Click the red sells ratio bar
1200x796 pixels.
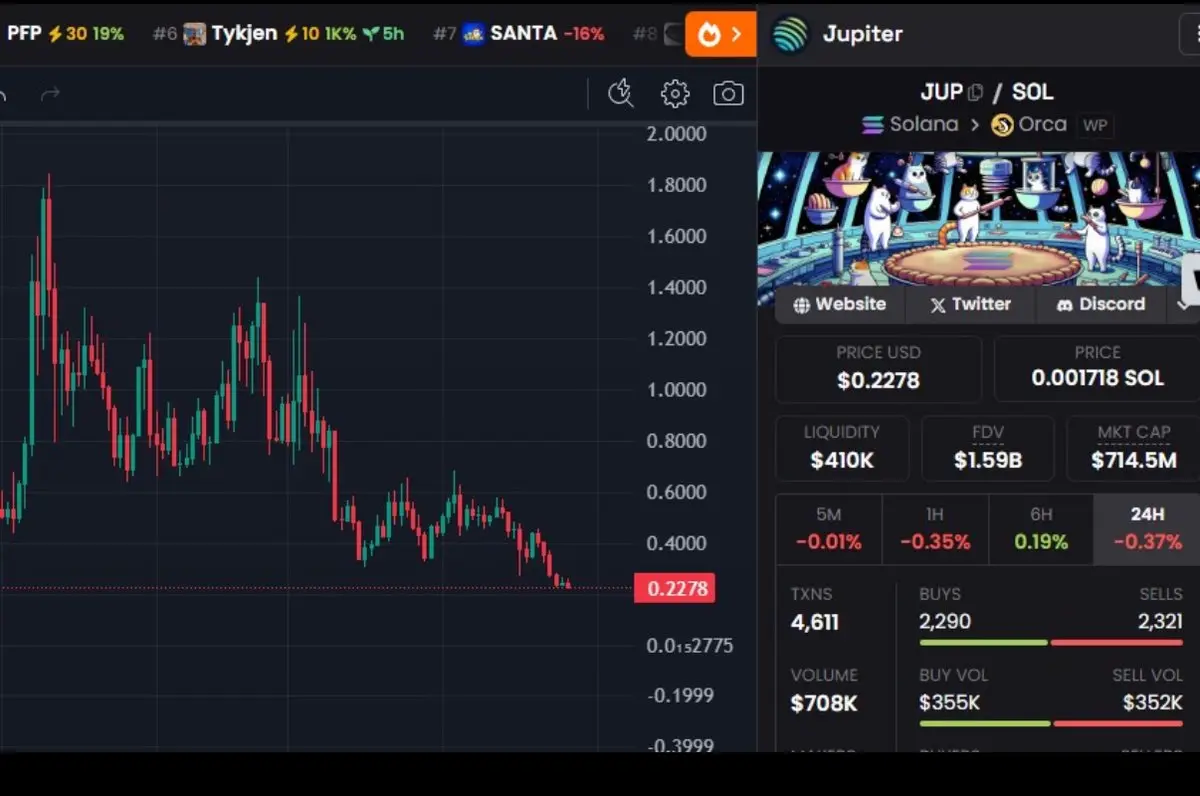(1117, 642)
